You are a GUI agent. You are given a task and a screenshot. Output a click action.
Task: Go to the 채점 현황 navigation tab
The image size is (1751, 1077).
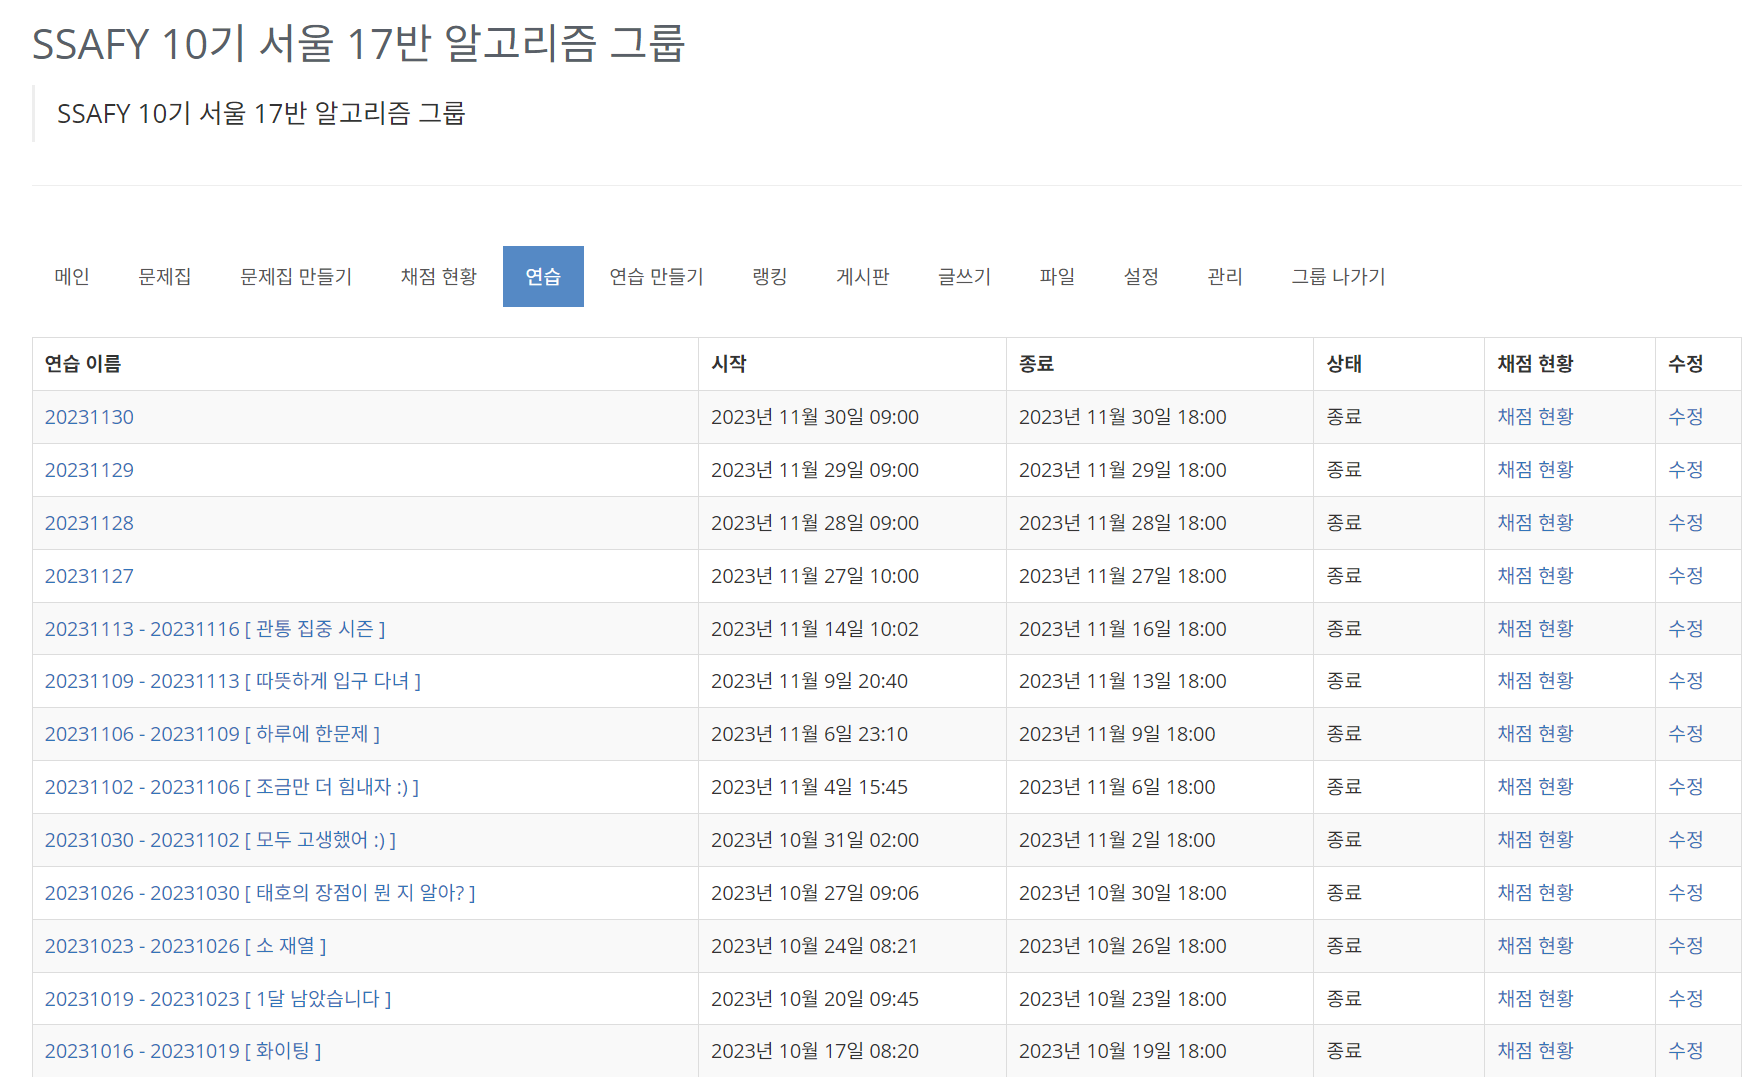point(439,276)
